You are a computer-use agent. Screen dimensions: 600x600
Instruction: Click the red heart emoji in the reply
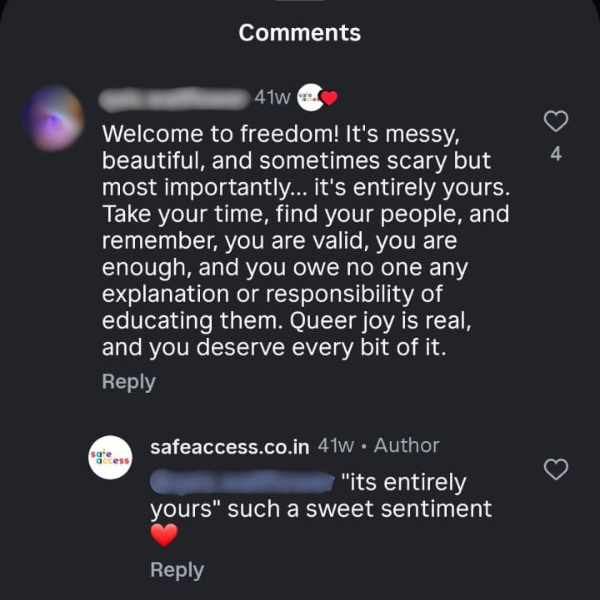[163, 536]
